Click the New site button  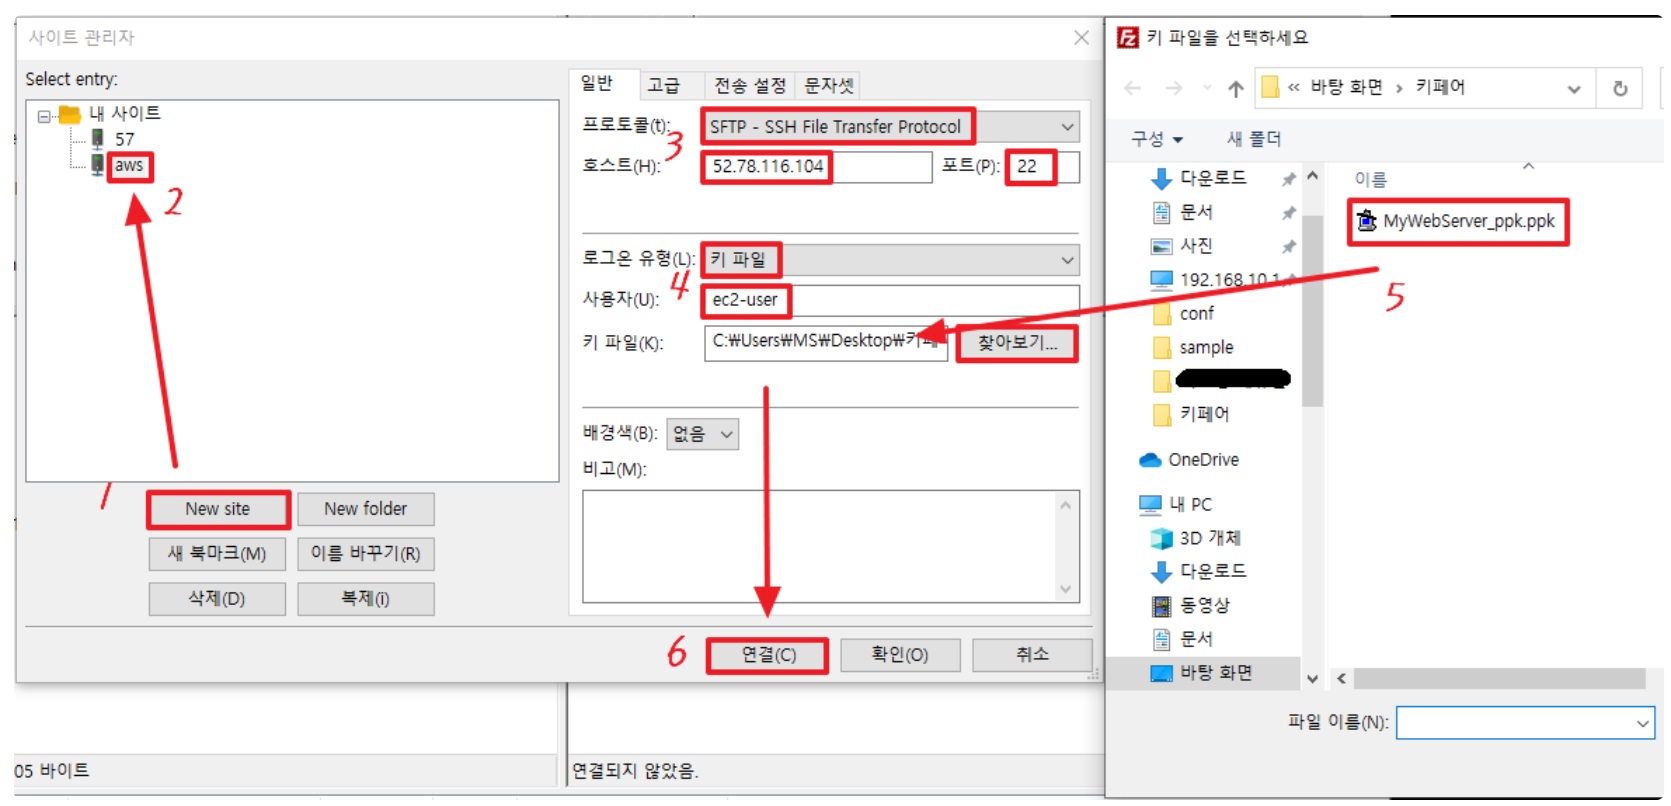point(218,509)
